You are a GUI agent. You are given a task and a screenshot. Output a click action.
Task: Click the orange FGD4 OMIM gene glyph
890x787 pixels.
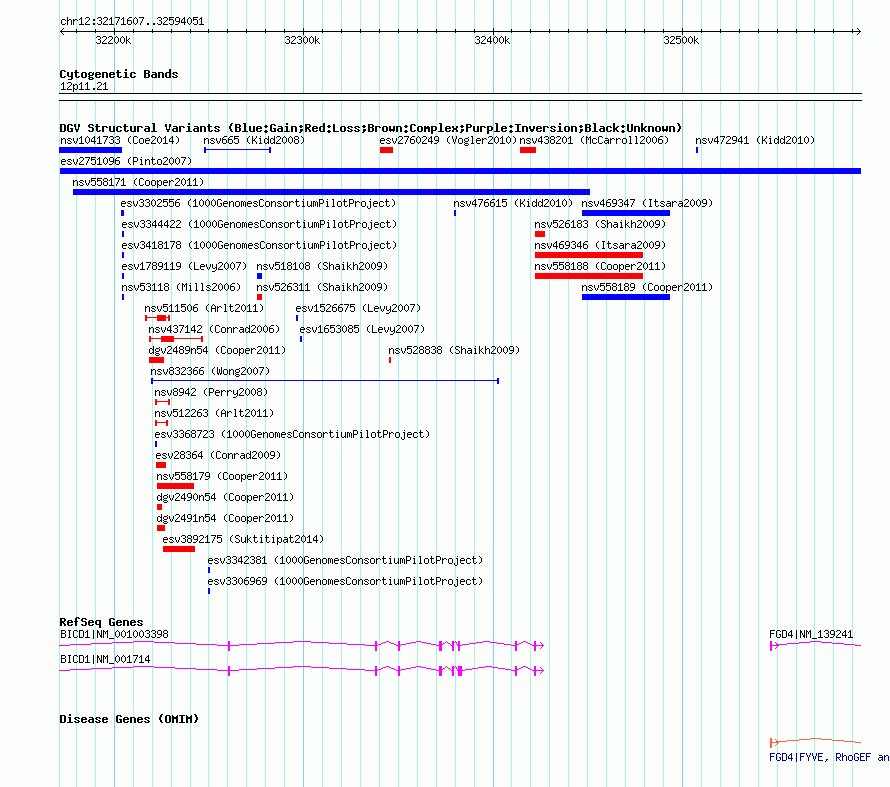[x=816, y=742]
